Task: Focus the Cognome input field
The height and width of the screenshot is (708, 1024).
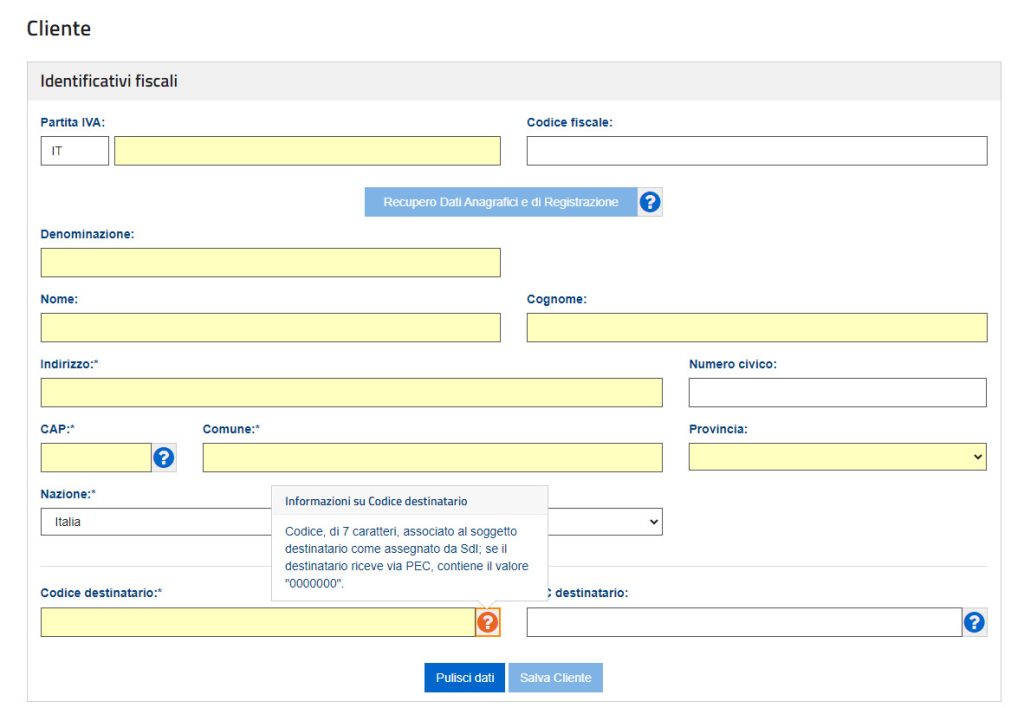Action: (756, 328)
